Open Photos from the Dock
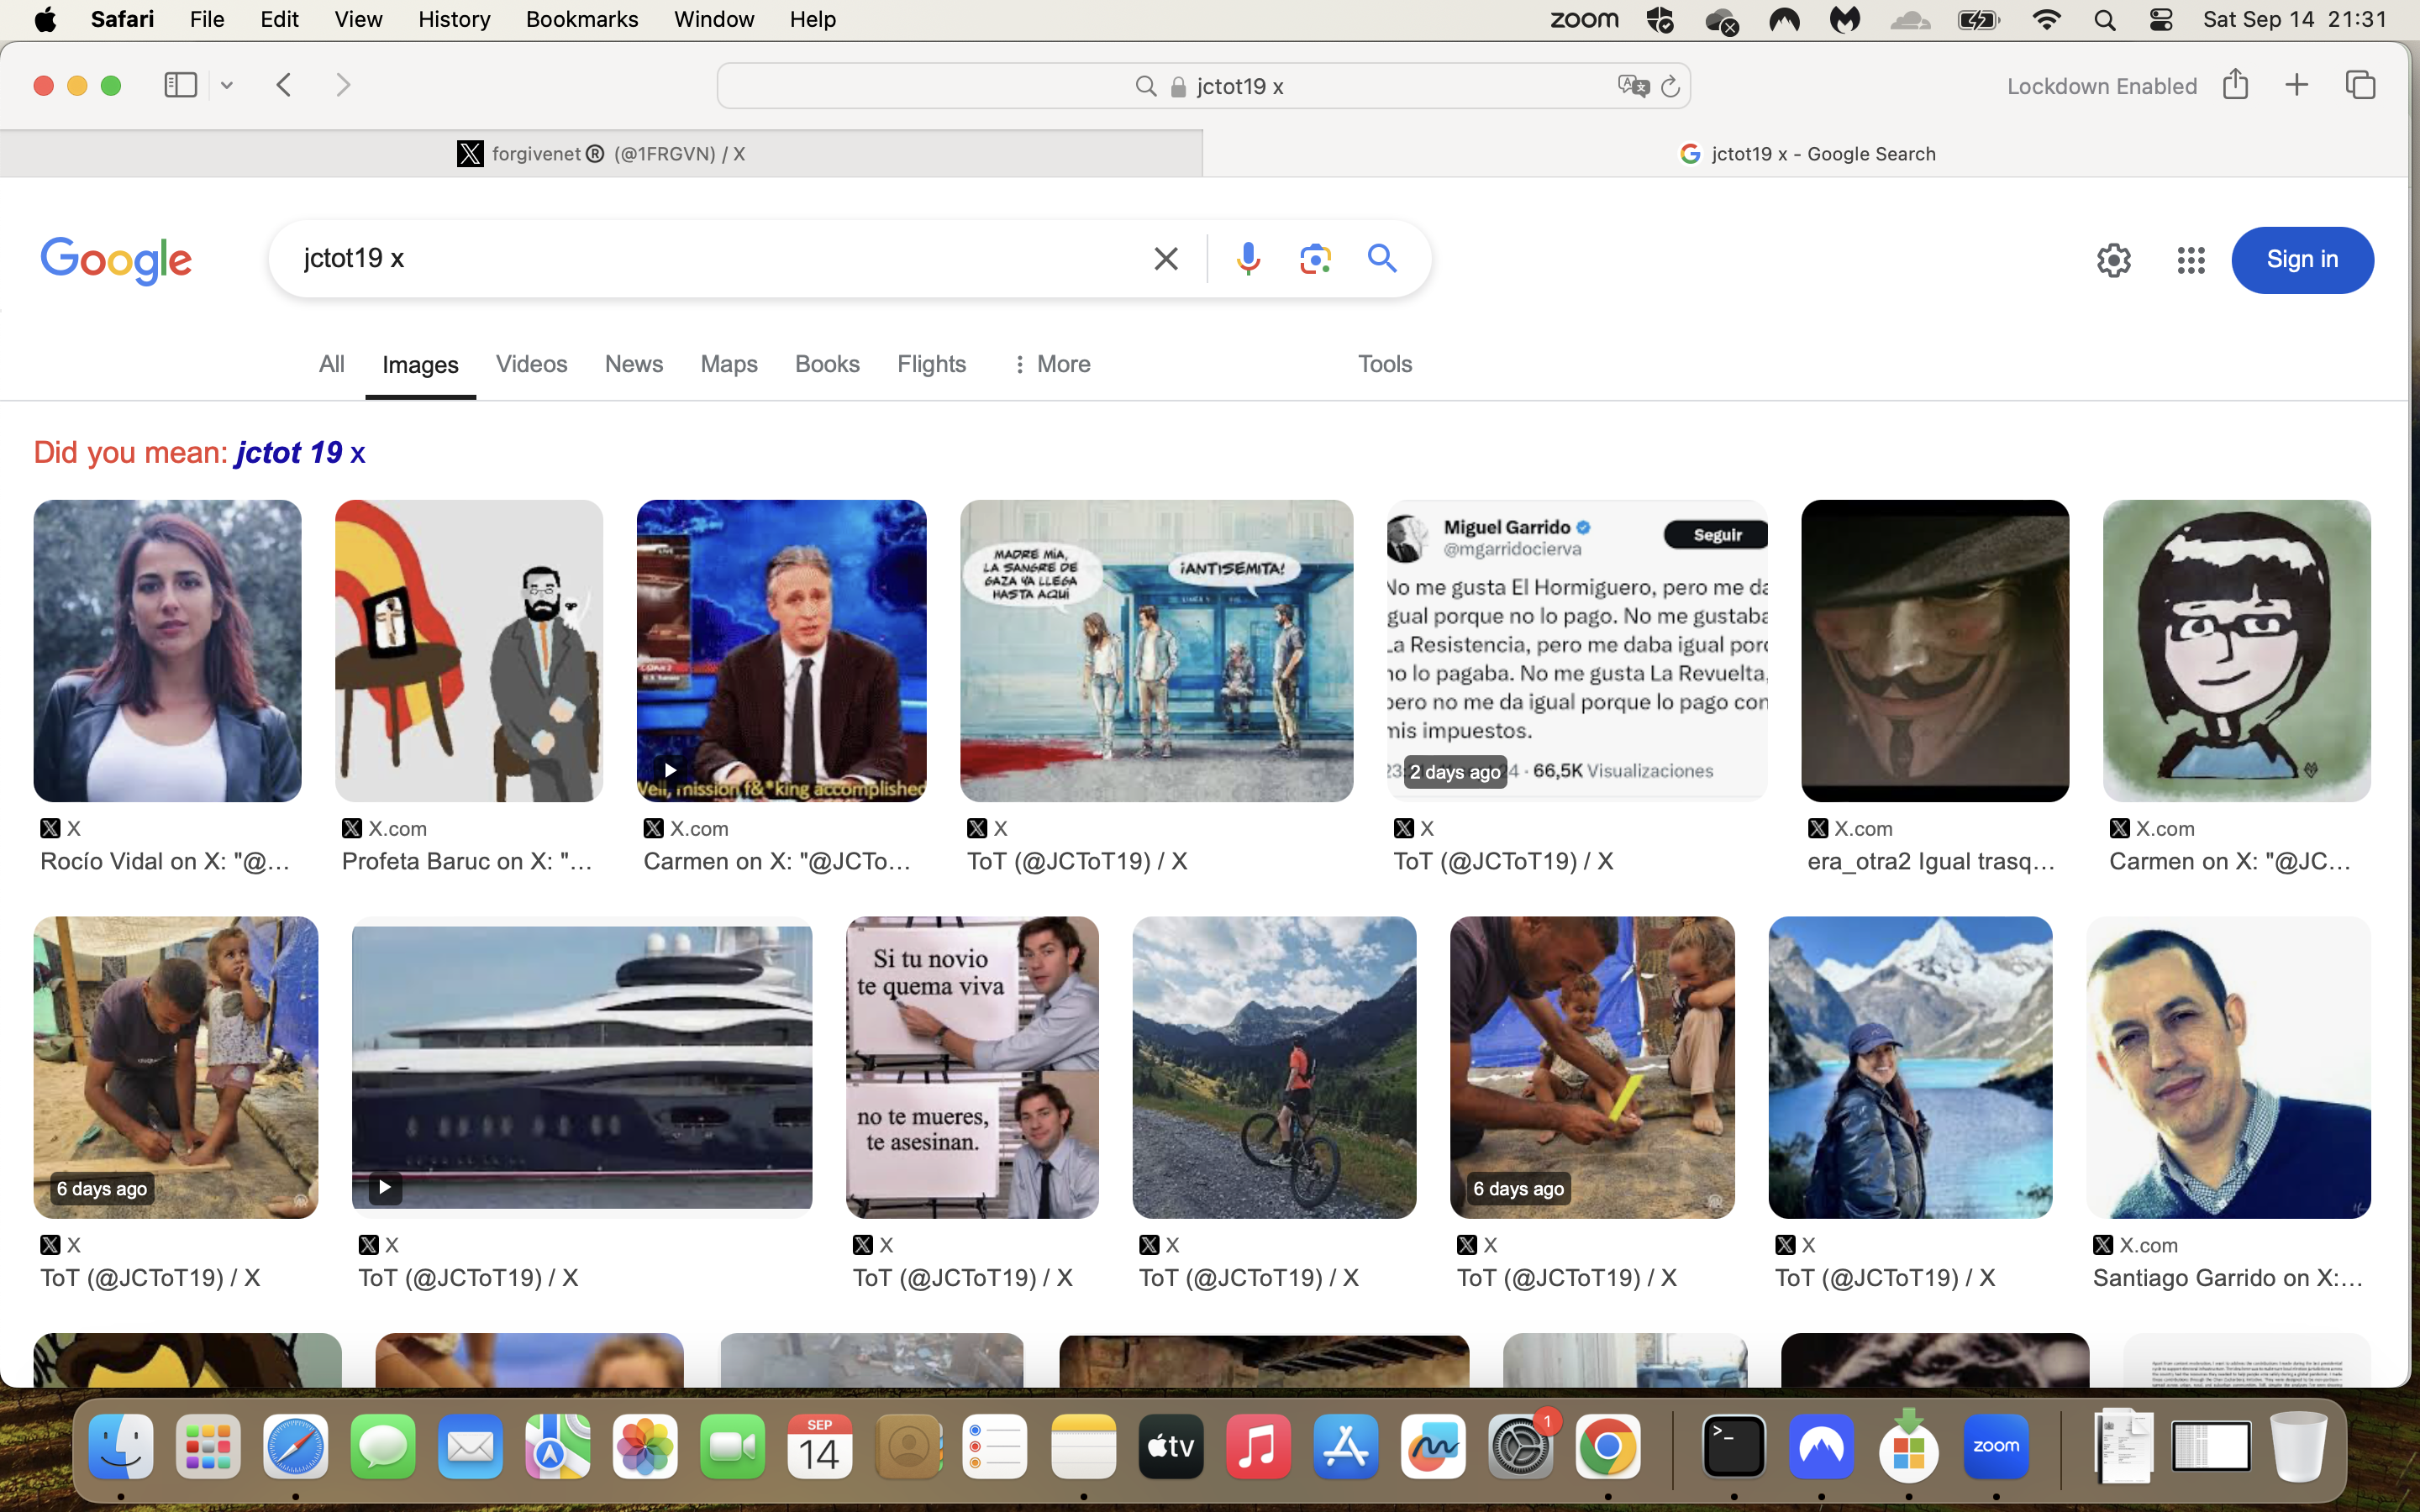Image resolution: width=2420 pixels, height=1512 pixels. click(645, 1446)
